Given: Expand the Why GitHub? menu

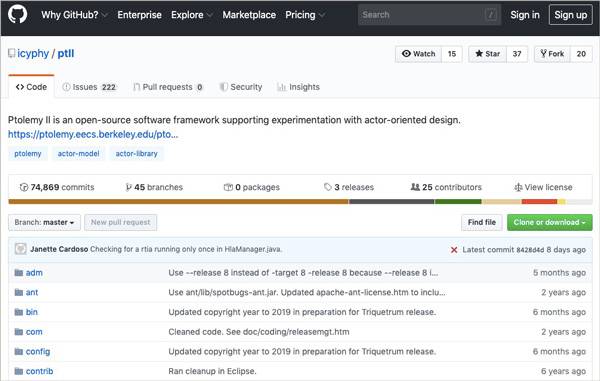Looking at the screenshot, I should (x=74, y=15).
